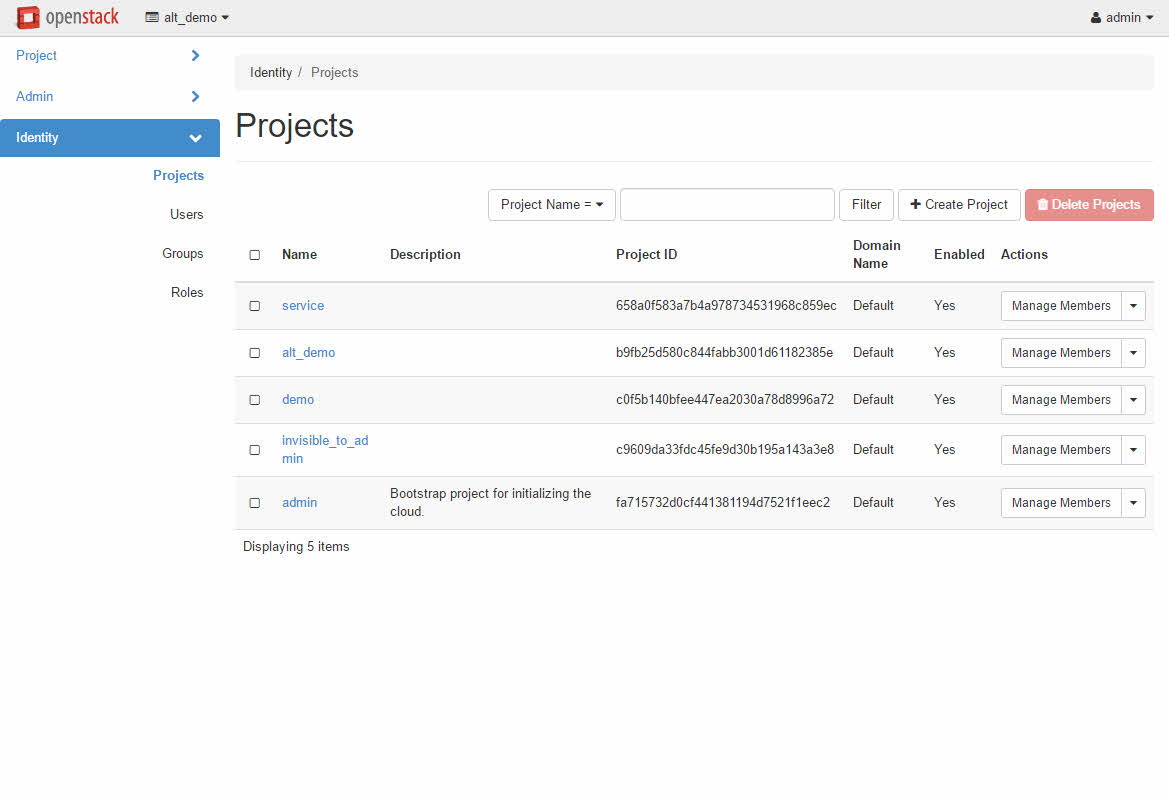
Task: Open the alt_demo project switcher dropdown
Action: (x=187, y=17)
